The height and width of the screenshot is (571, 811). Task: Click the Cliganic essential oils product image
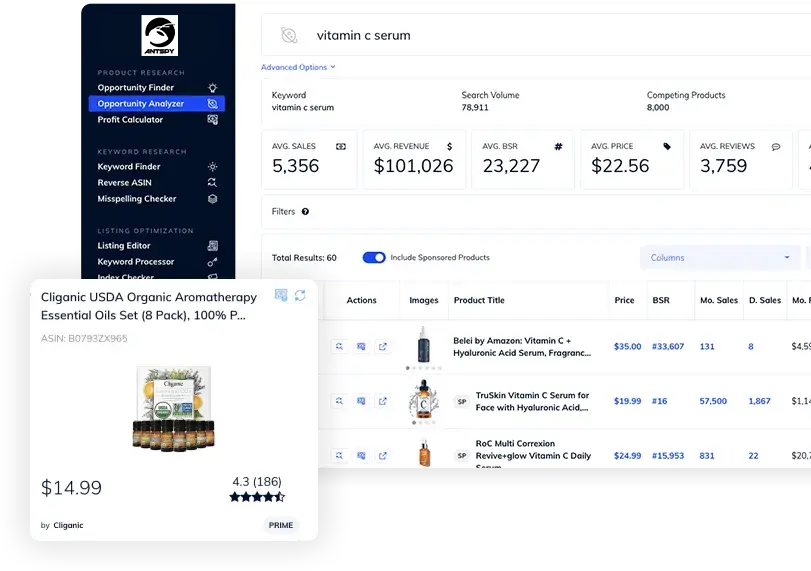(174, 407)
